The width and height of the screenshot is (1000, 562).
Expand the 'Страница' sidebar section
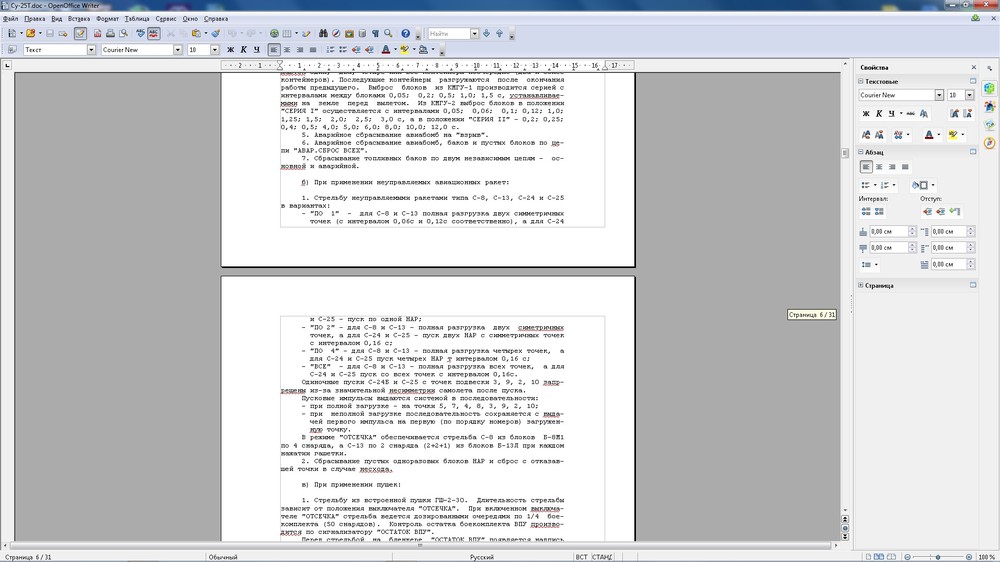(860, 285)
